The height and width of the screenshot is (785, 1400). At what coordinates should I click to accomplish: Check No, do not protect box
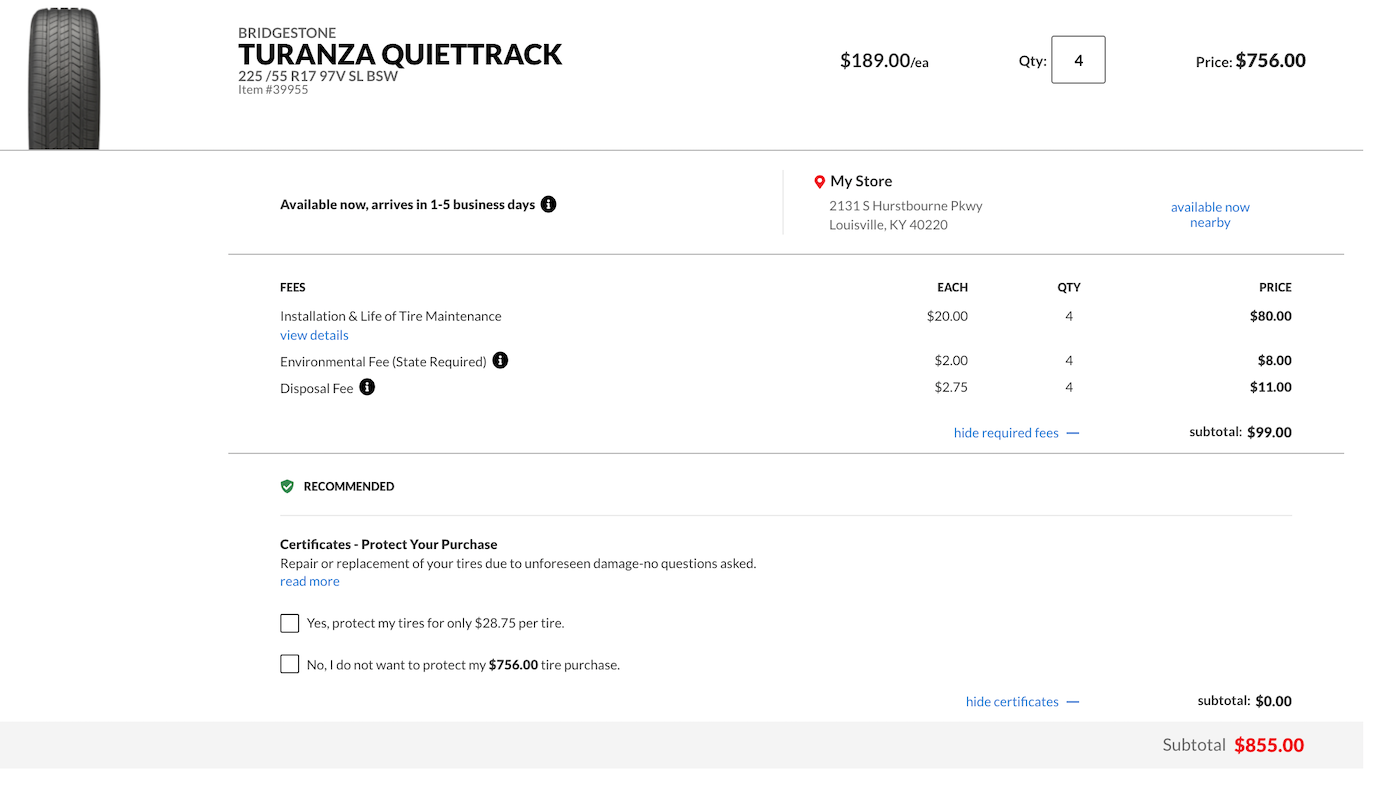click(290, 664)
